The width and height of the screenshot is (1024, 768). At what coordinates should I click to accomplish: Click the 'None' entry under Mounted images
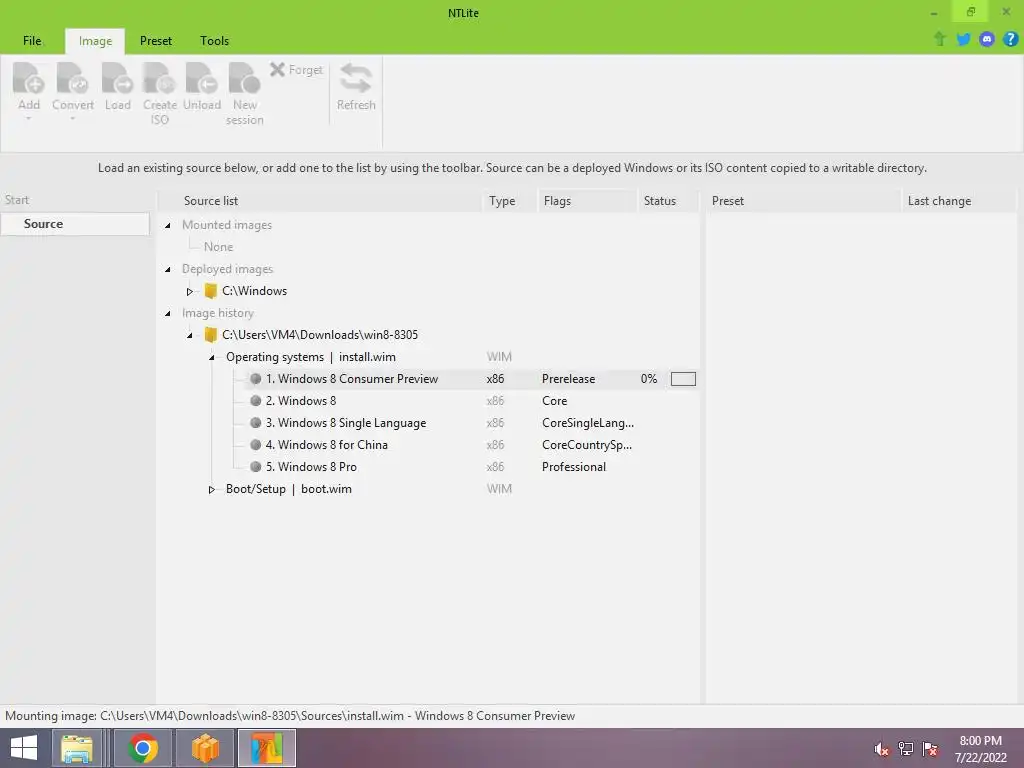218,247
